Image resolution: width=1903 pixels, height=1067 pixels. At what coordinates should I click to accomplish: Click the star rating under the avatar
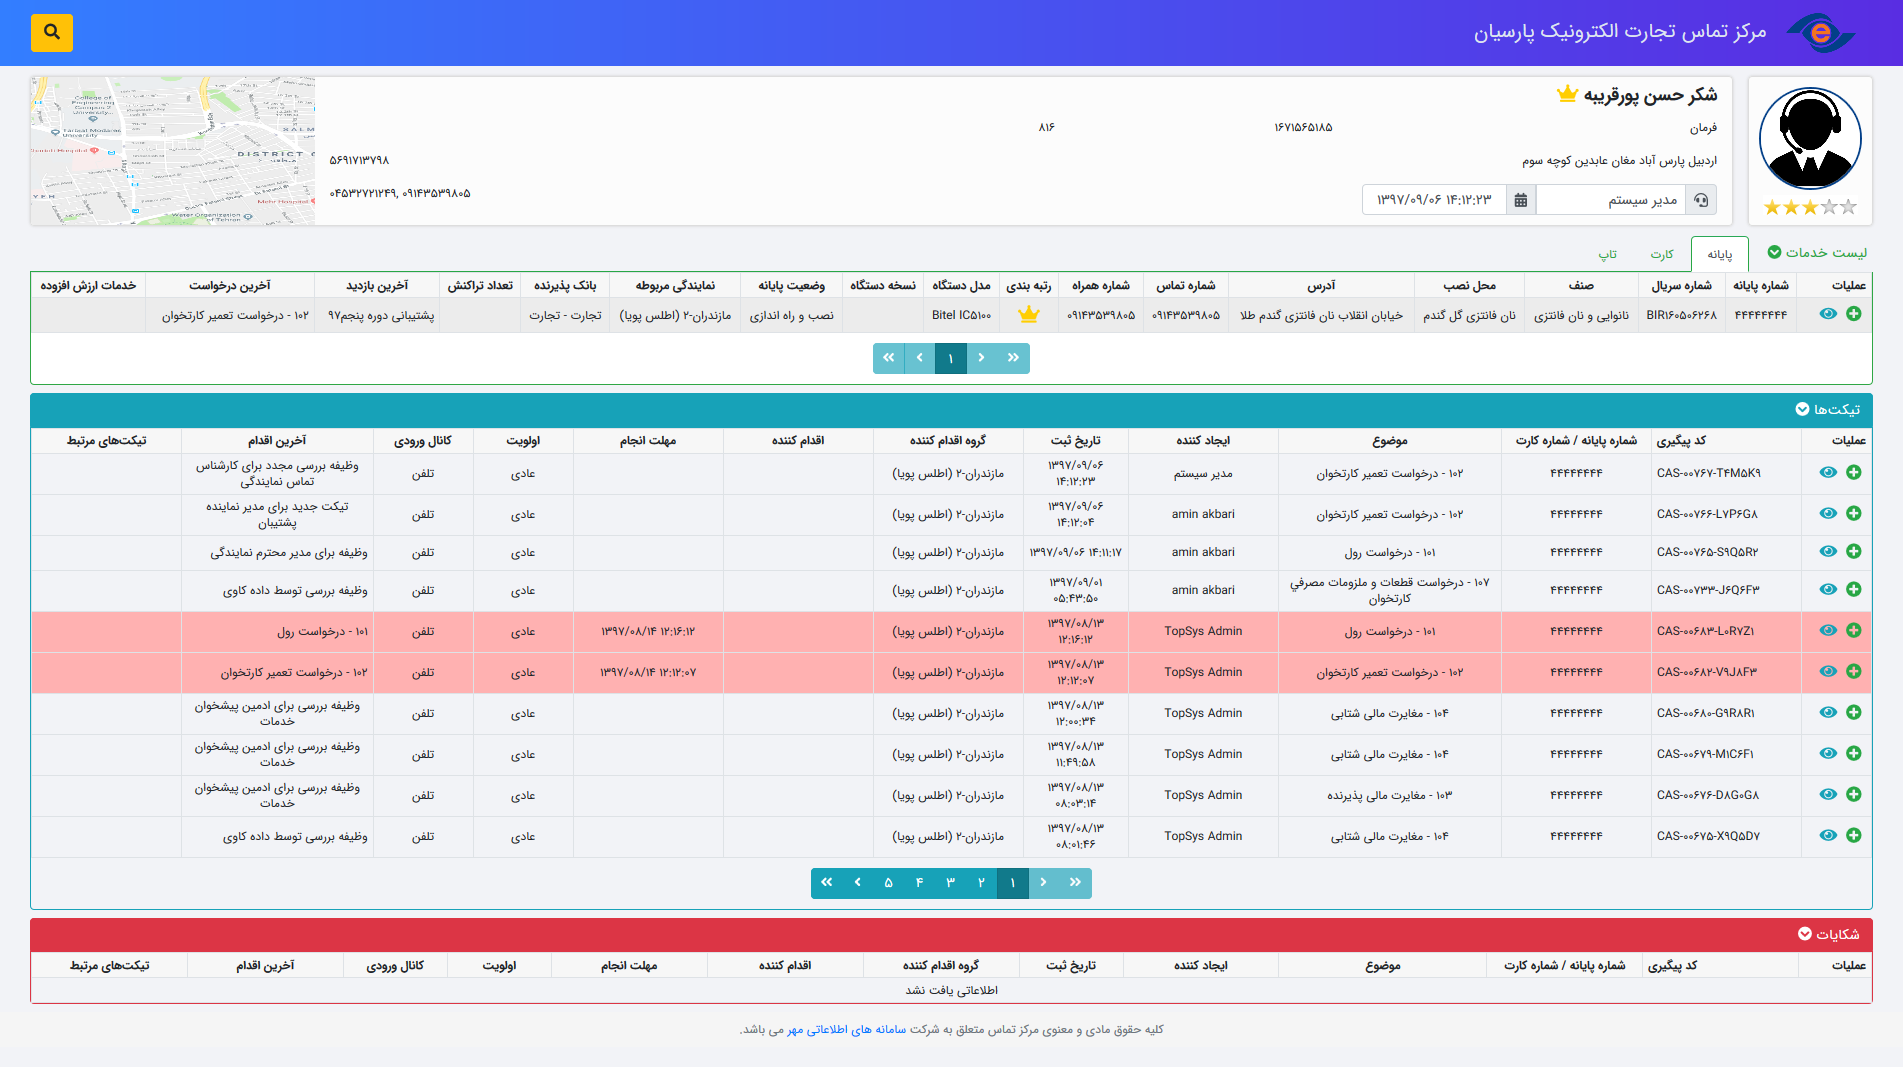tap(1810, 207)
